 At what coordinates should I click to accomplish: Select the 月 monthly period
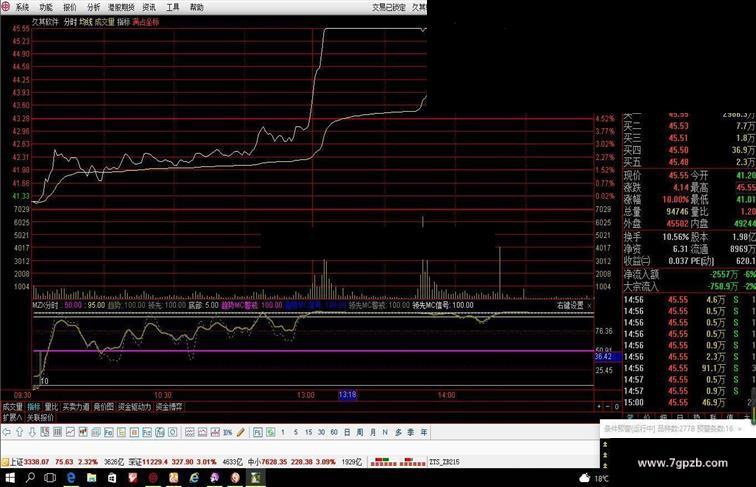click(372, 432)
